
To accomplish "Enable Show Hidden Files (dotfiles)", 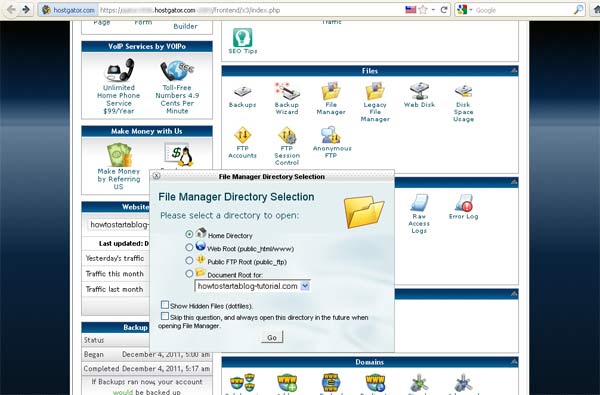I will 165,305.
